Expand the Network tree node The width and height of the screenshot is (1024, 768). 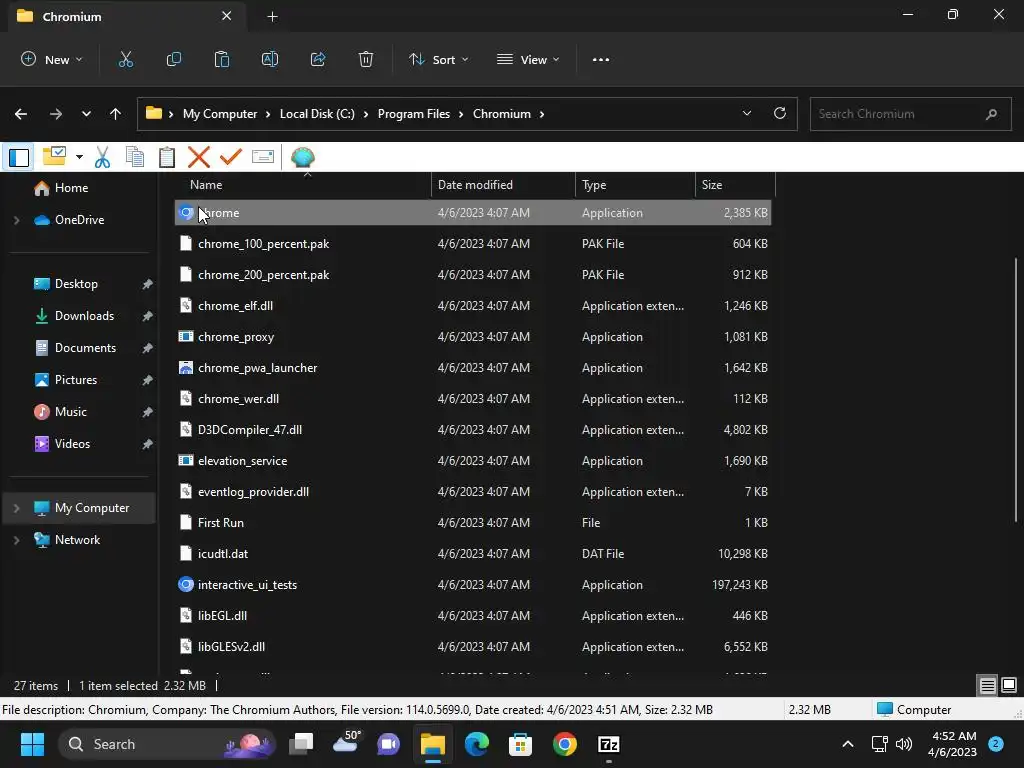(17, 540)
